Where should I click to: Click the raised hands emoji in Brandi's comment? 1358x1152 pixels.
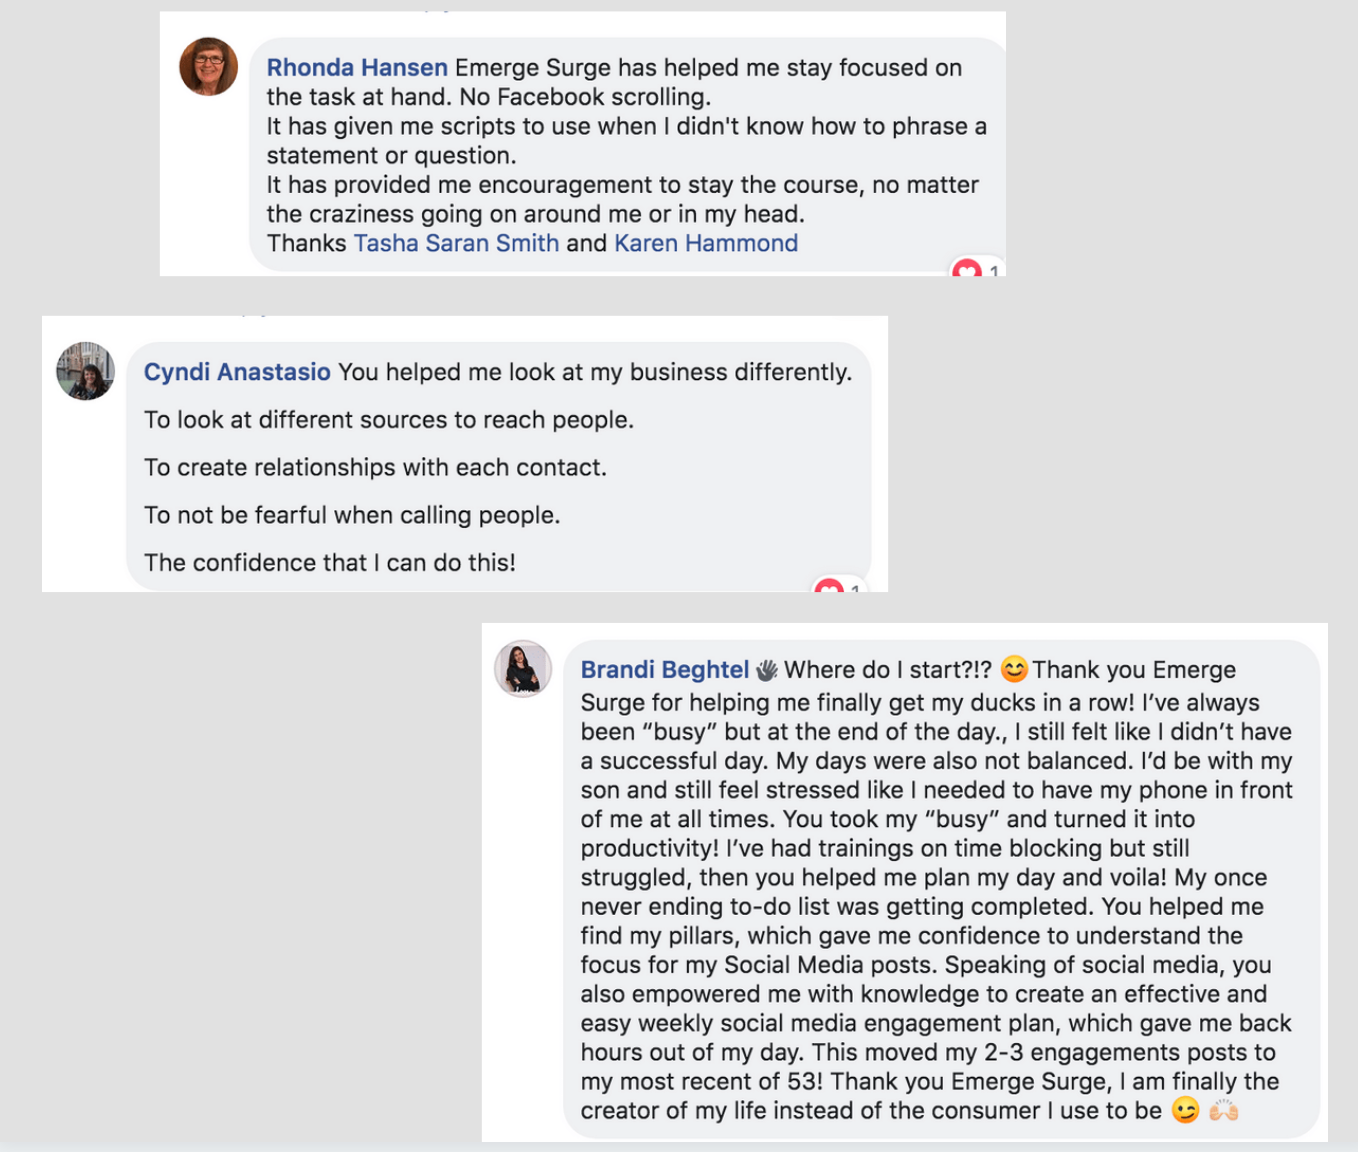click(1224, 1110)
